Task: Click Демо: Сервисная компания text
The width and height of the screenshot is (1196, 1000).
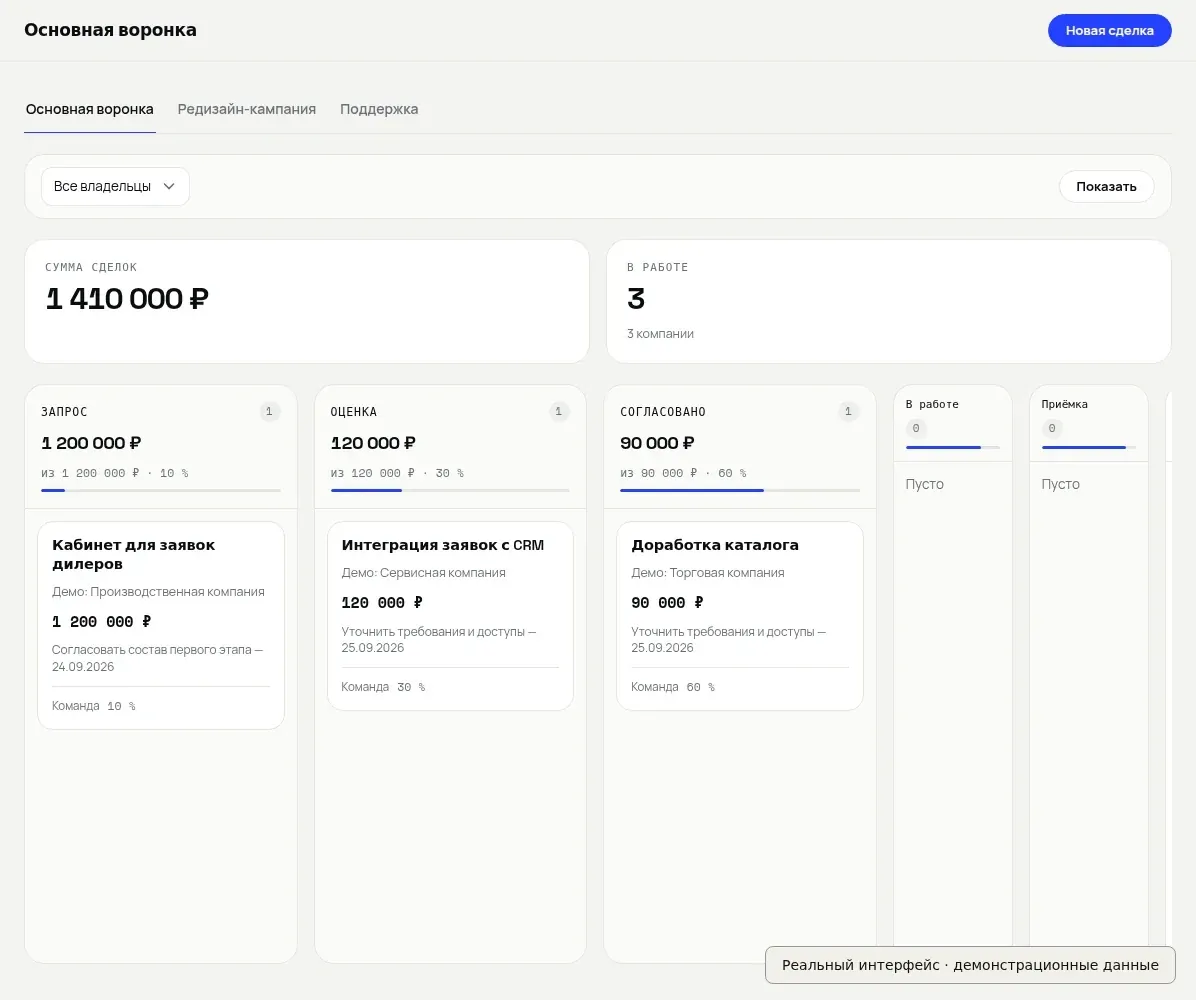Action: (423, 572)
